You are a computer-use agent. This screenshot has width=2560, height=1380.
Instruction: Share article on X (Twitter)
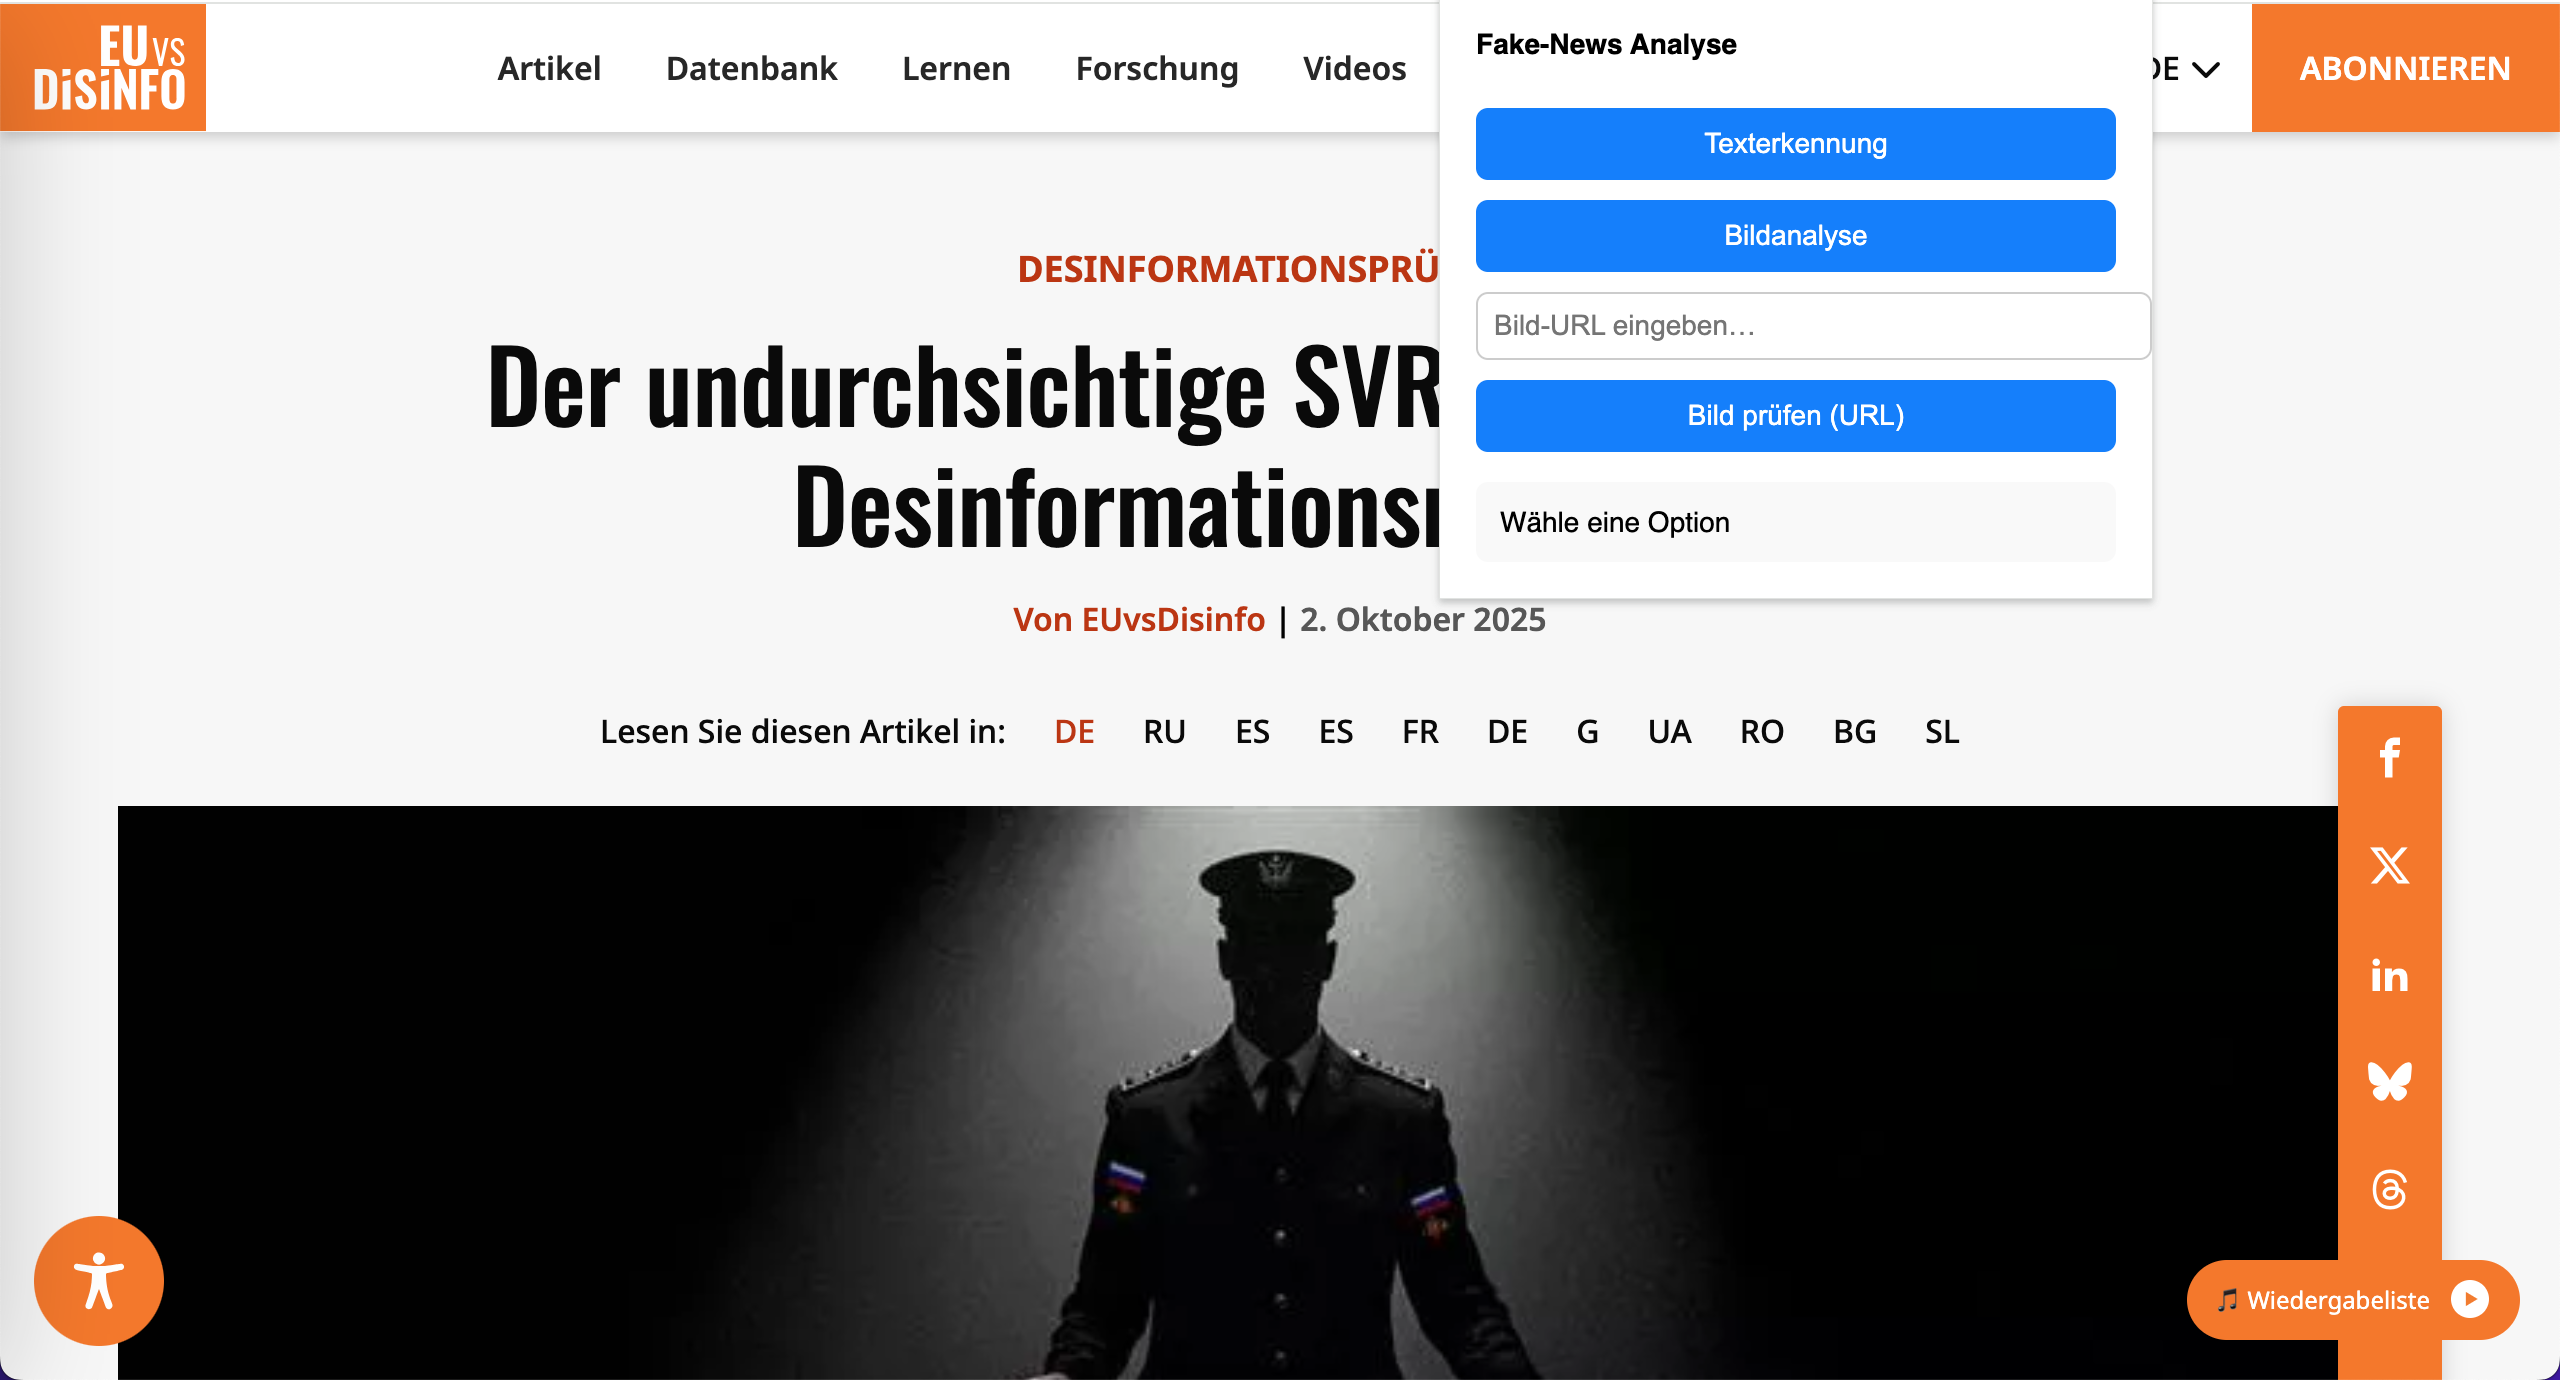(x=2389, y=866)
